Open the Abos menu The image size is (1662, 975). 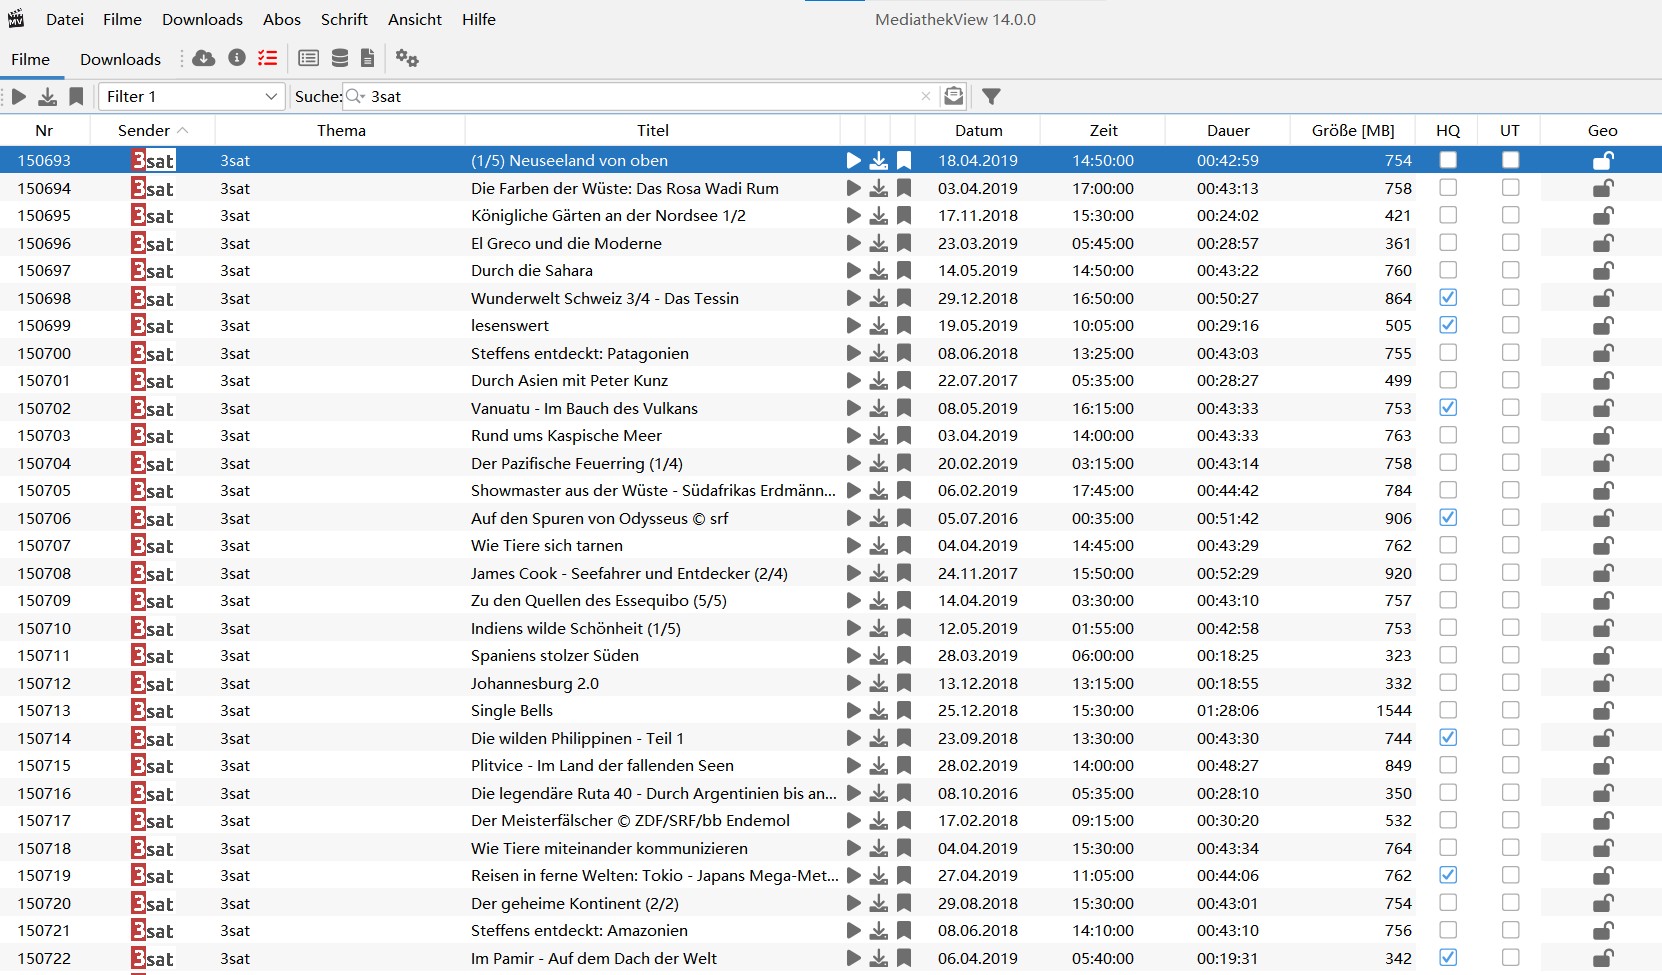click(x=282, y=19)
